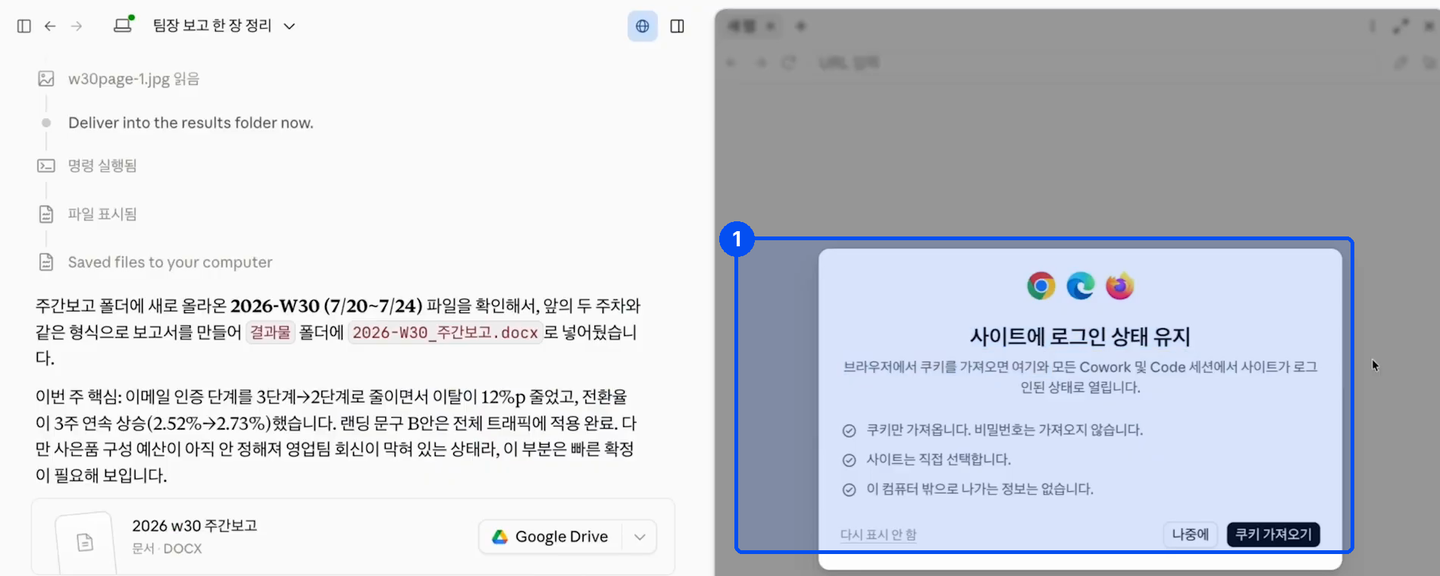This screenshot has height=576, width=1440.
Task: Click the image icon beside w30page-1.jpg
Action: [x=46, y=78]
